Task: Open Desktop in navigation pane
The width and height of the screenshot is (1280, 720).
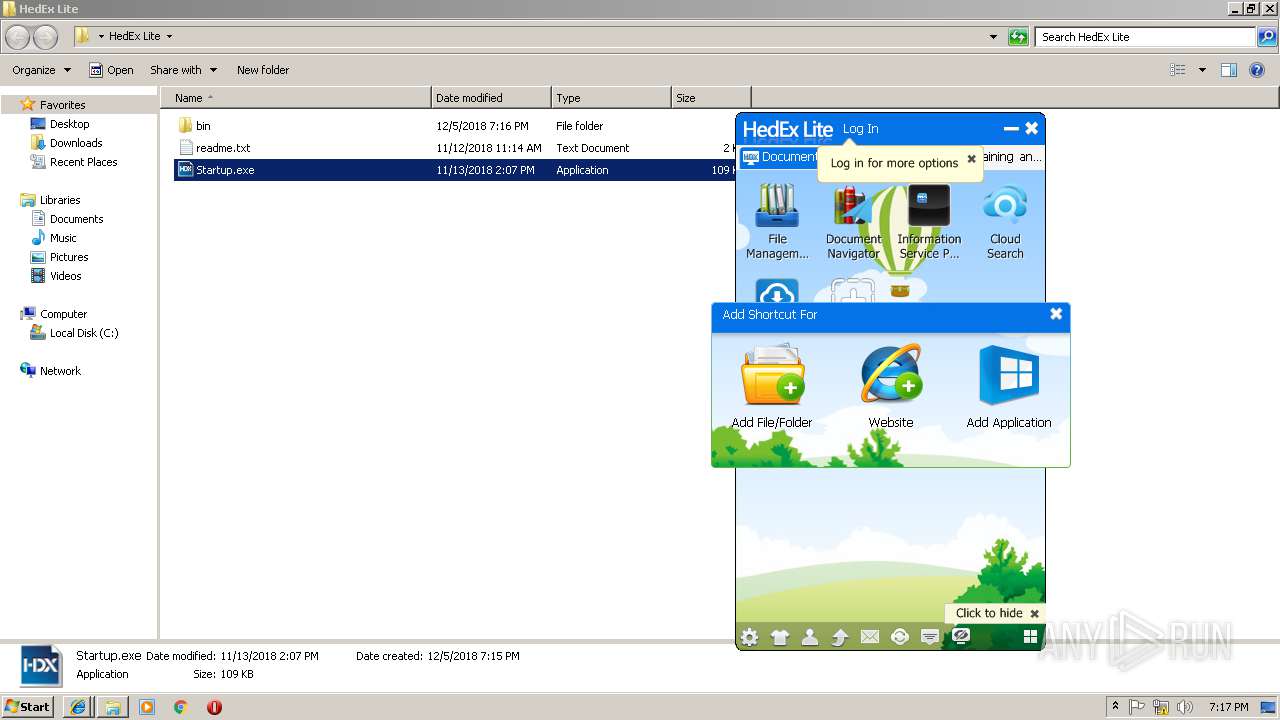Action: pyautogui.click(x=69, y=124)
